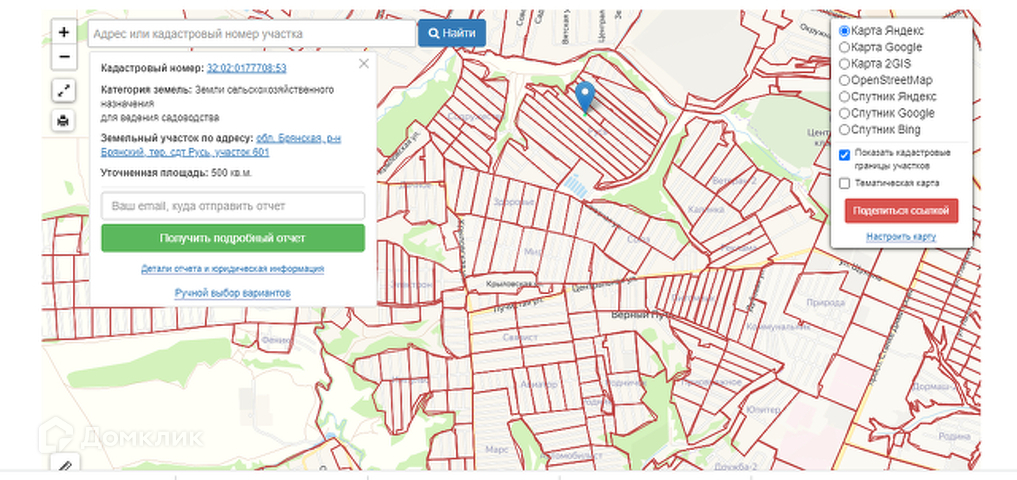Close the cadastral info panel

pos(364,63)
